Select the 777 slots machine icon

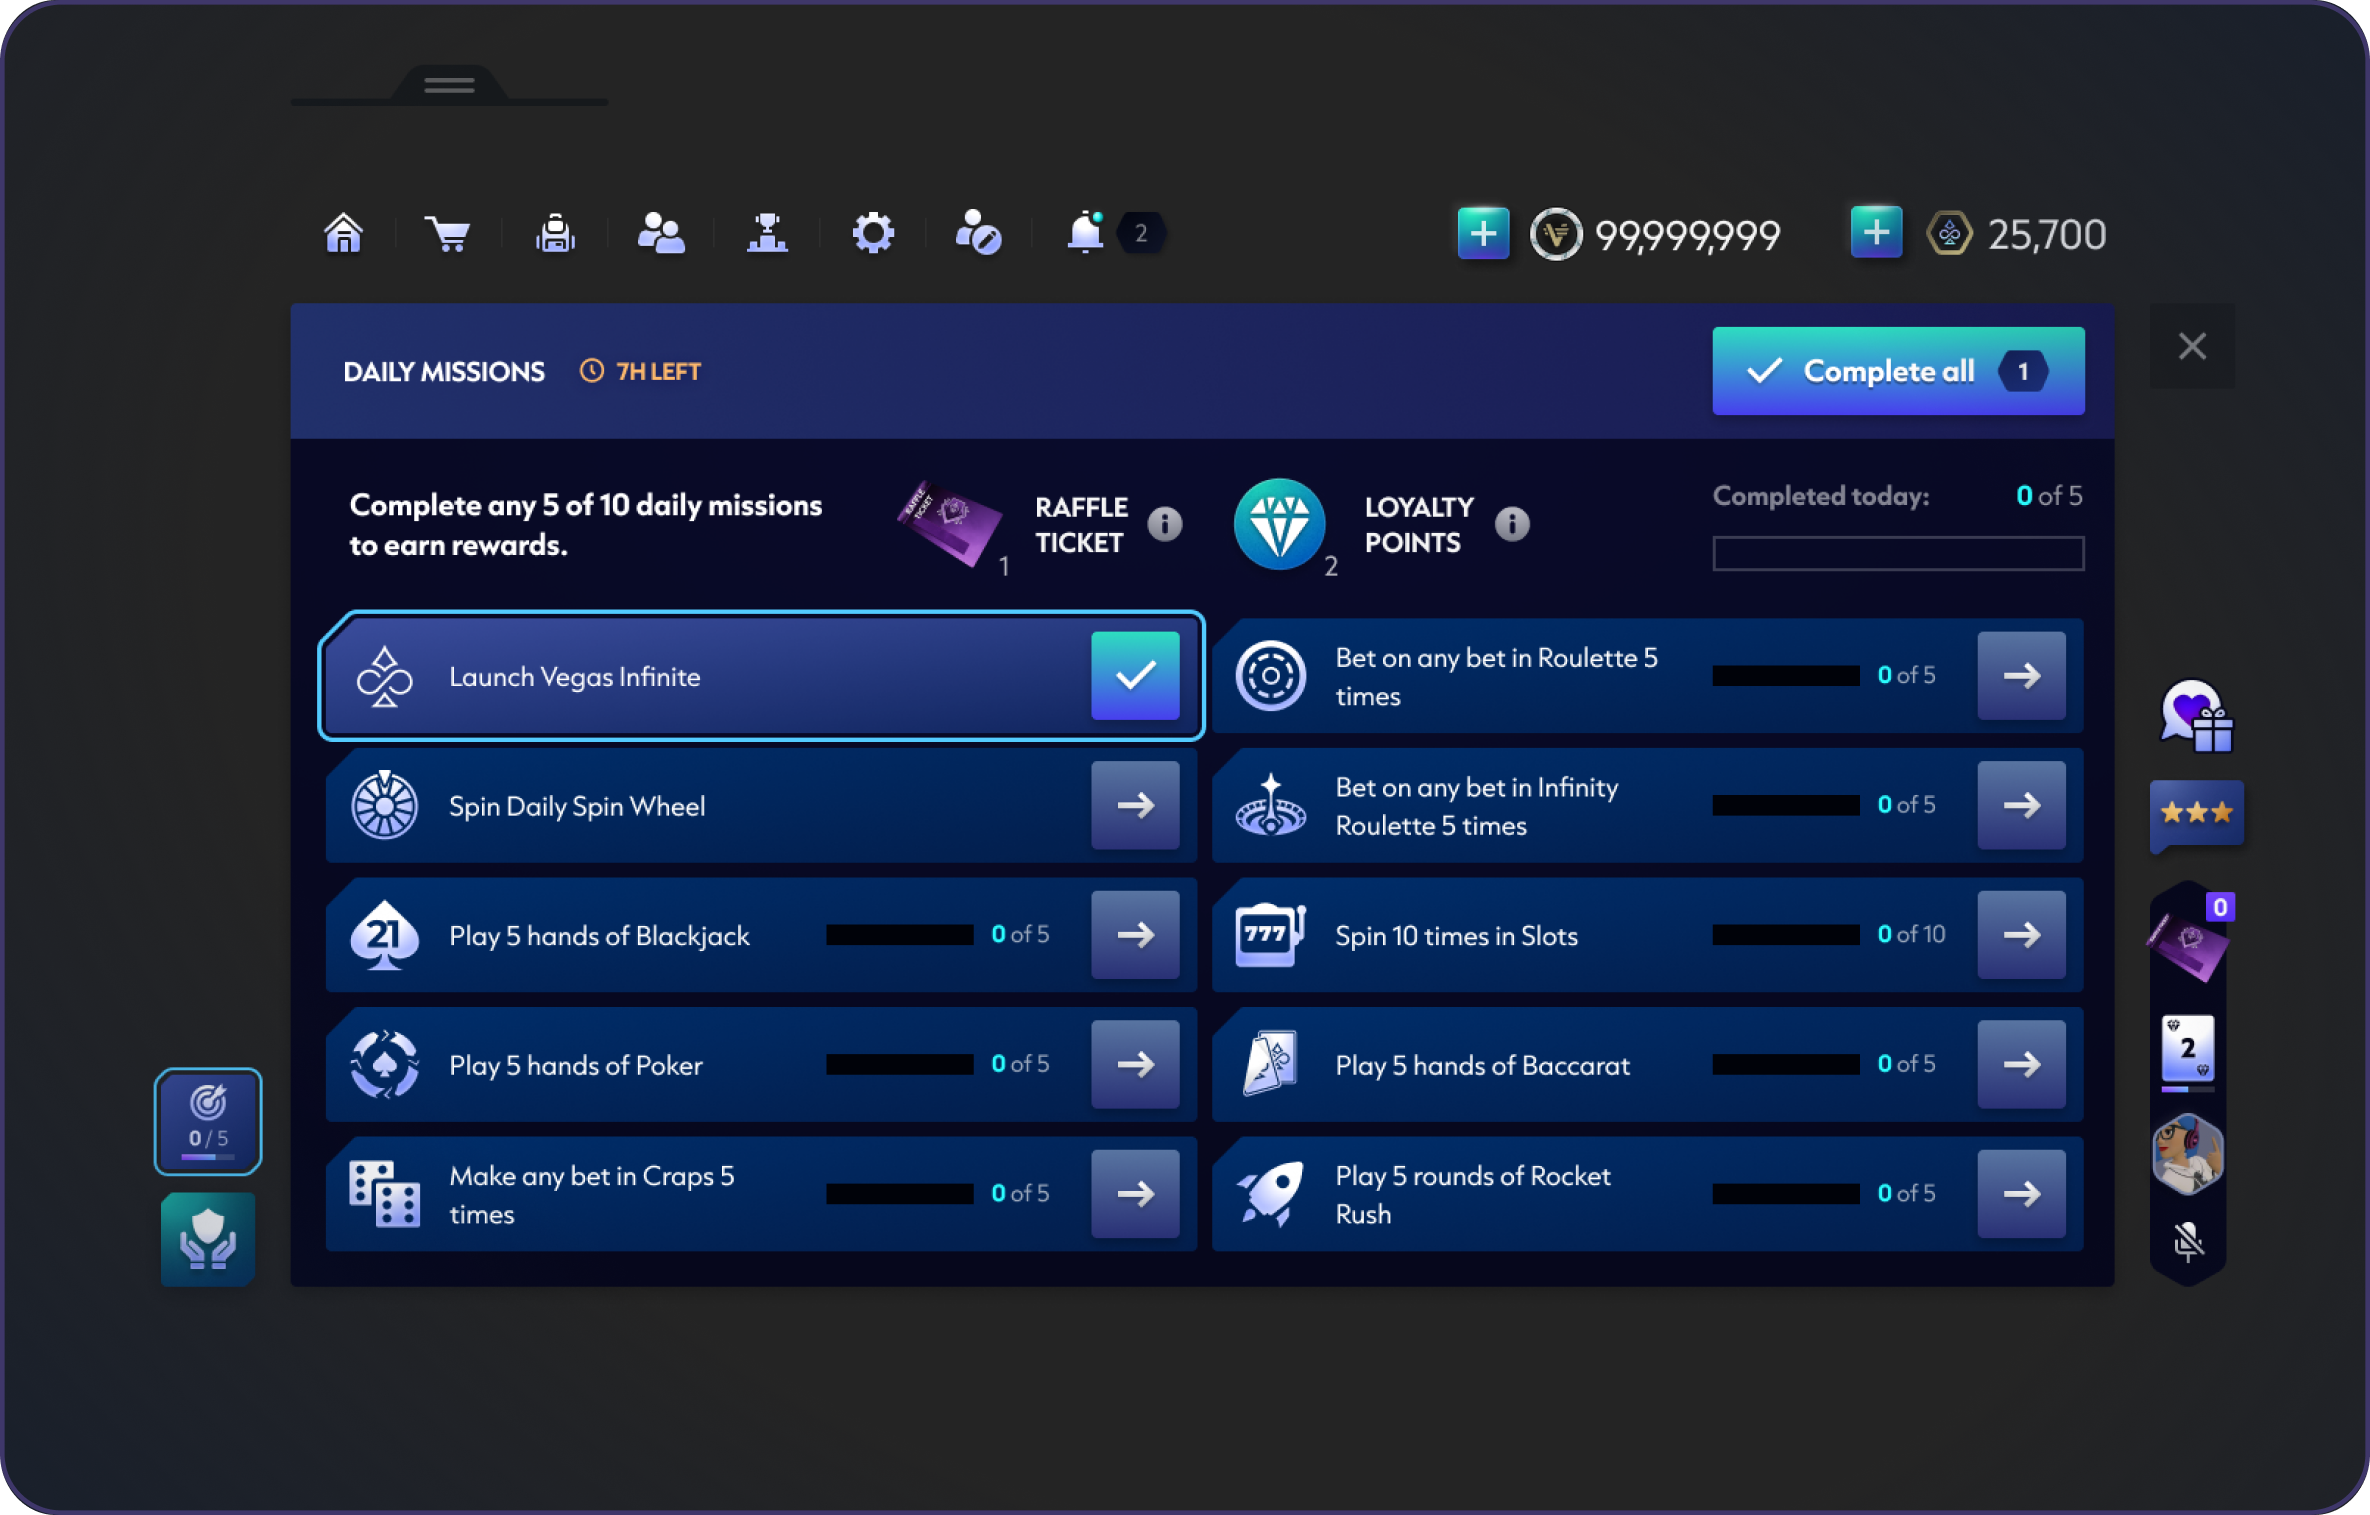point(1270,935)
